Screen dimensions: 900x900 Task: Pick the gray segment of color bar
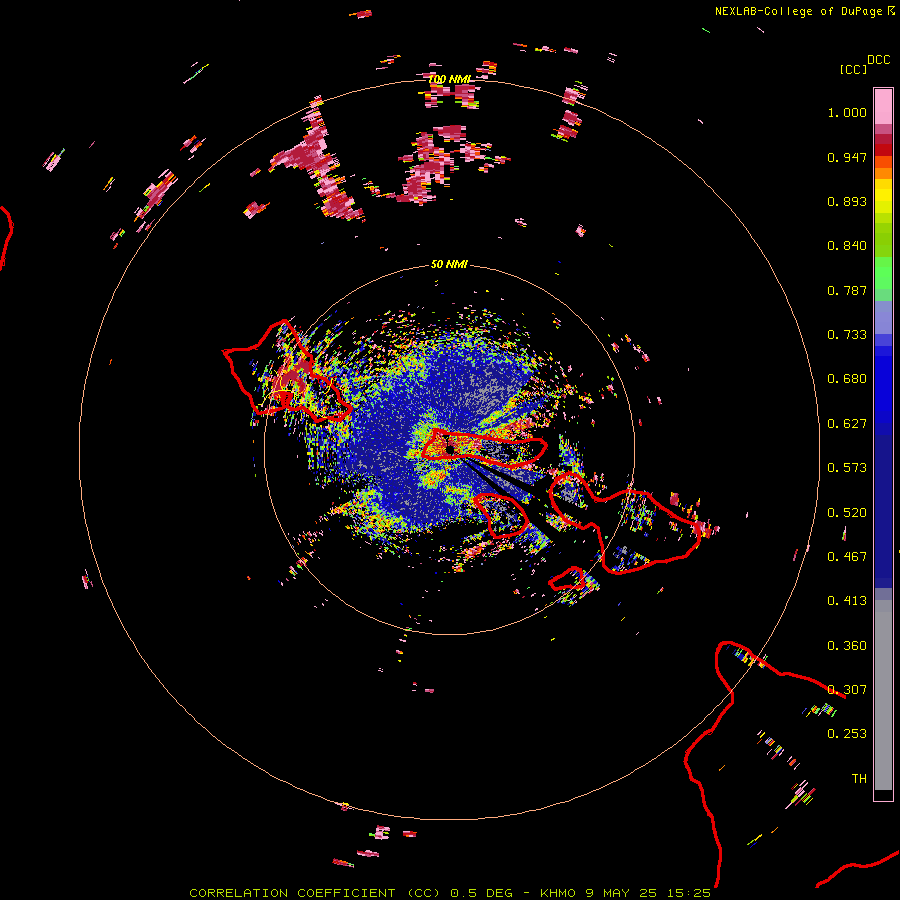pos(883,695)
